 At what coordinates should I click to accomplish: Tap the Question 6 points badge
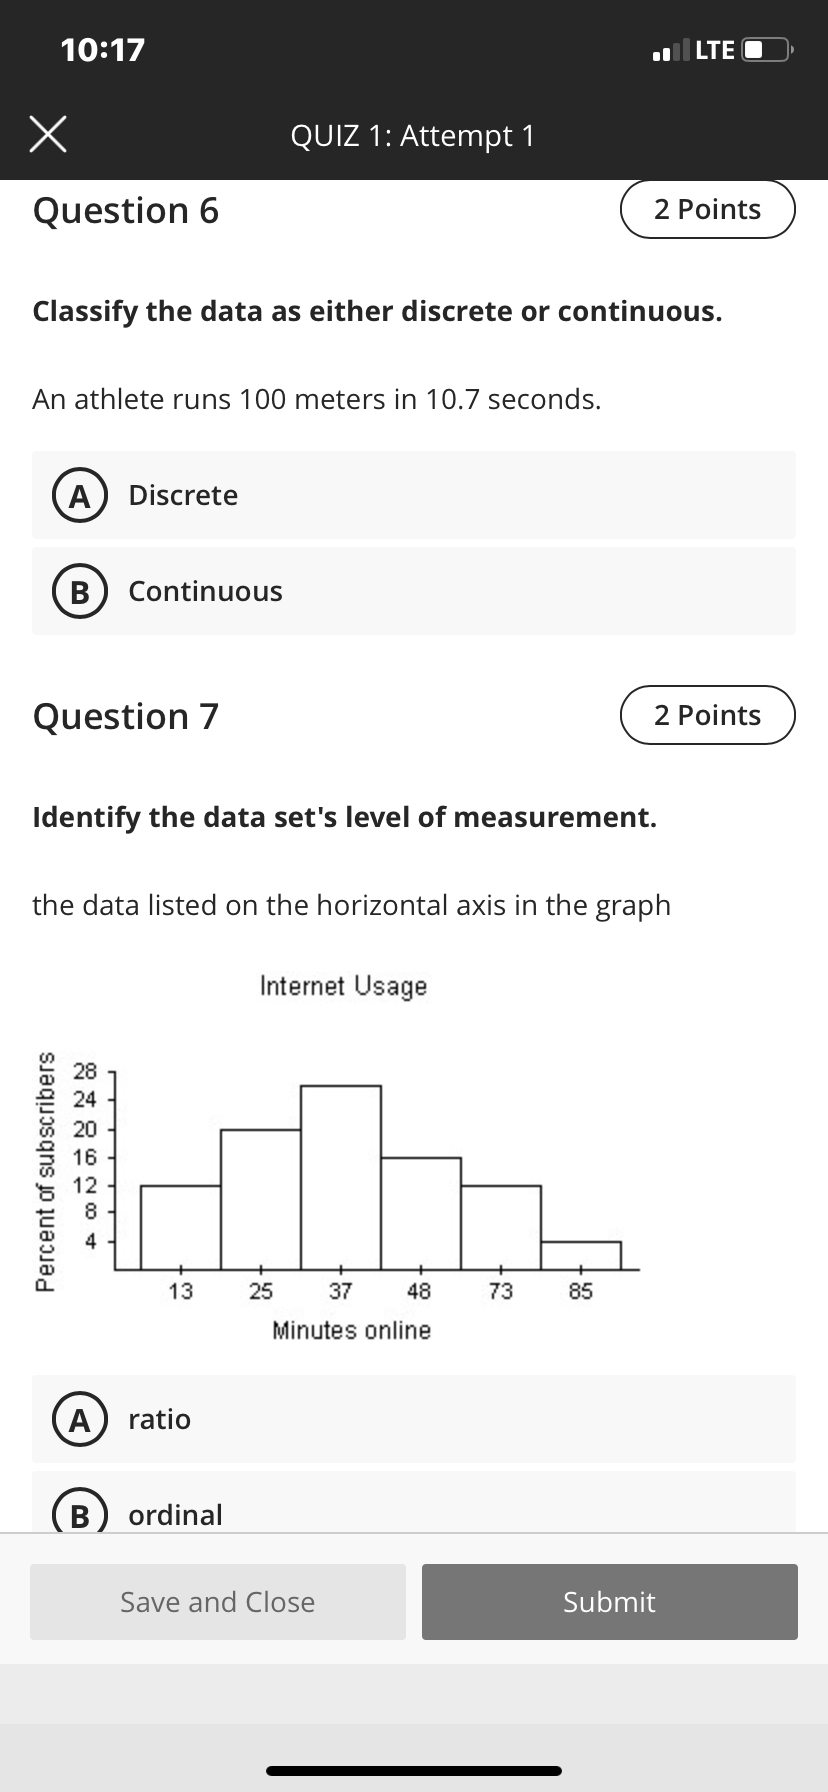click(x=708, y=209)
